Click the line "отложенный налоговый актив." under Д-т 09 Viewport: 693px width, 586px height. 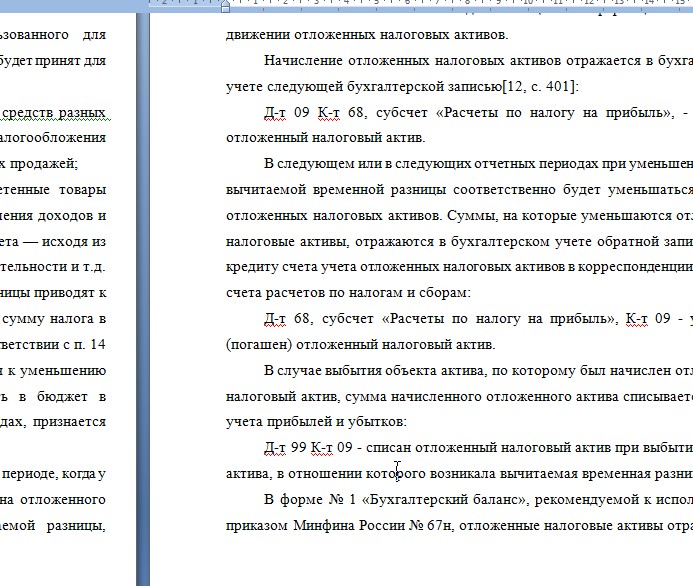(x=325, y=138)
